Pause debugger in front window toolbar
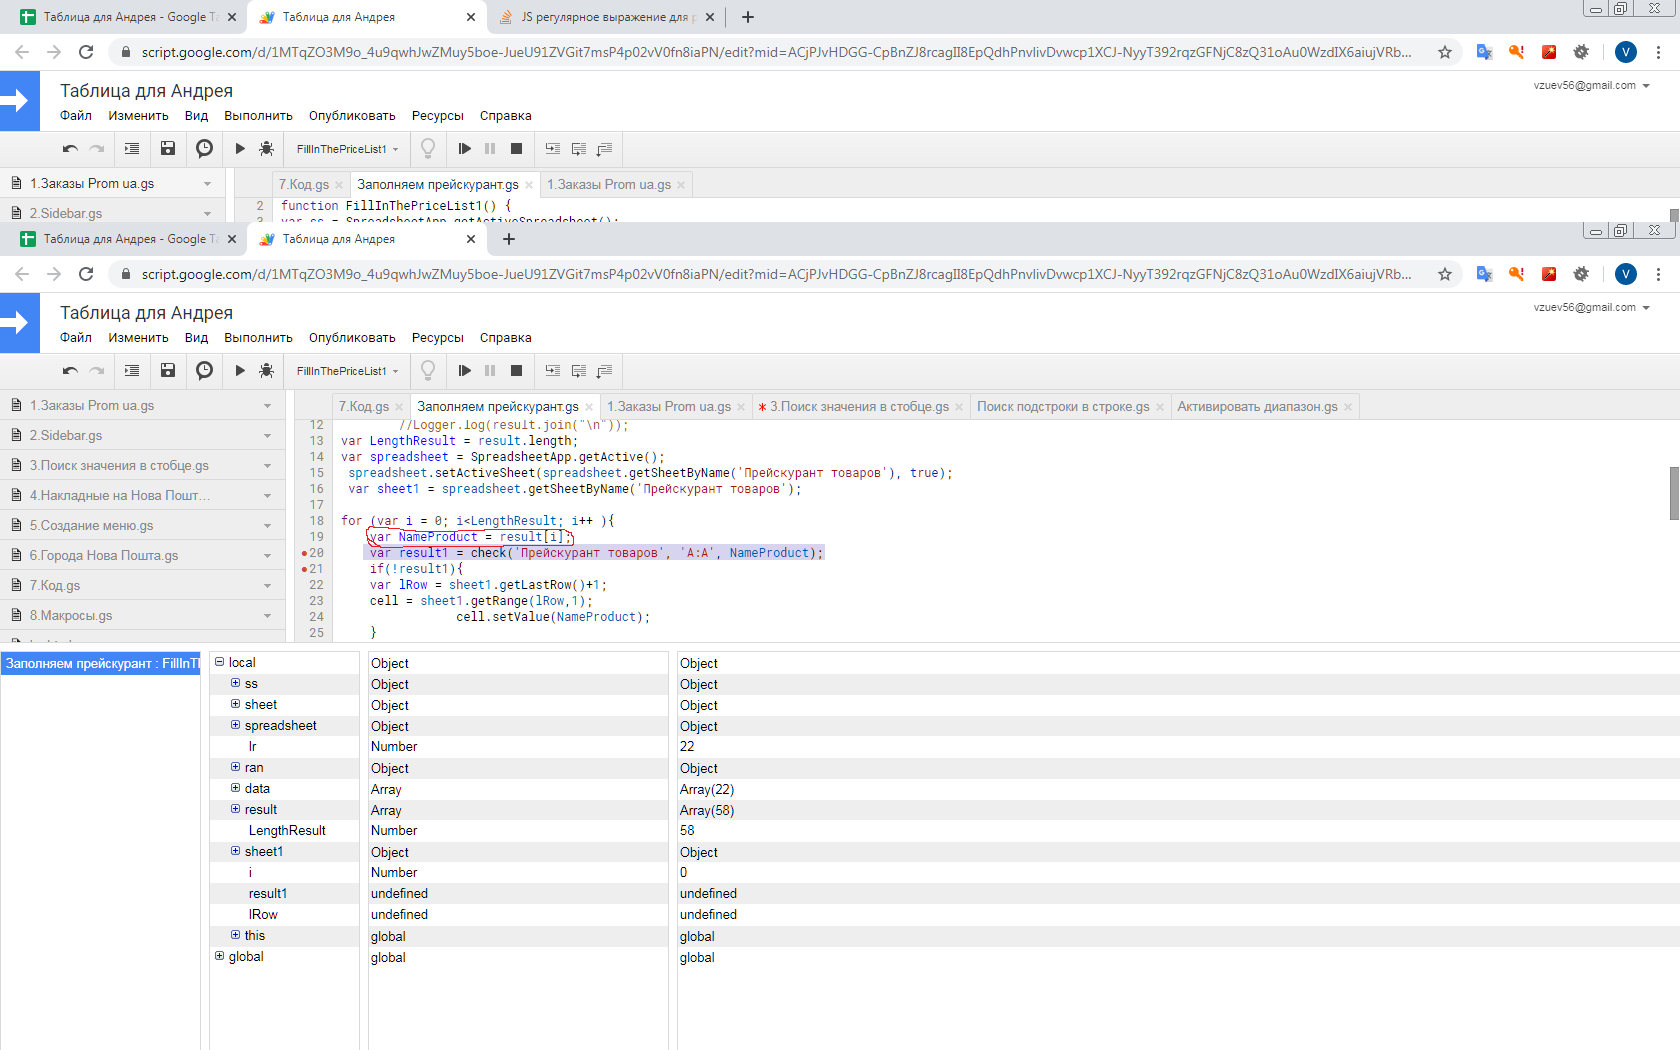The width and height of the screenshot is (1680, 1050). tap(490, 371)
